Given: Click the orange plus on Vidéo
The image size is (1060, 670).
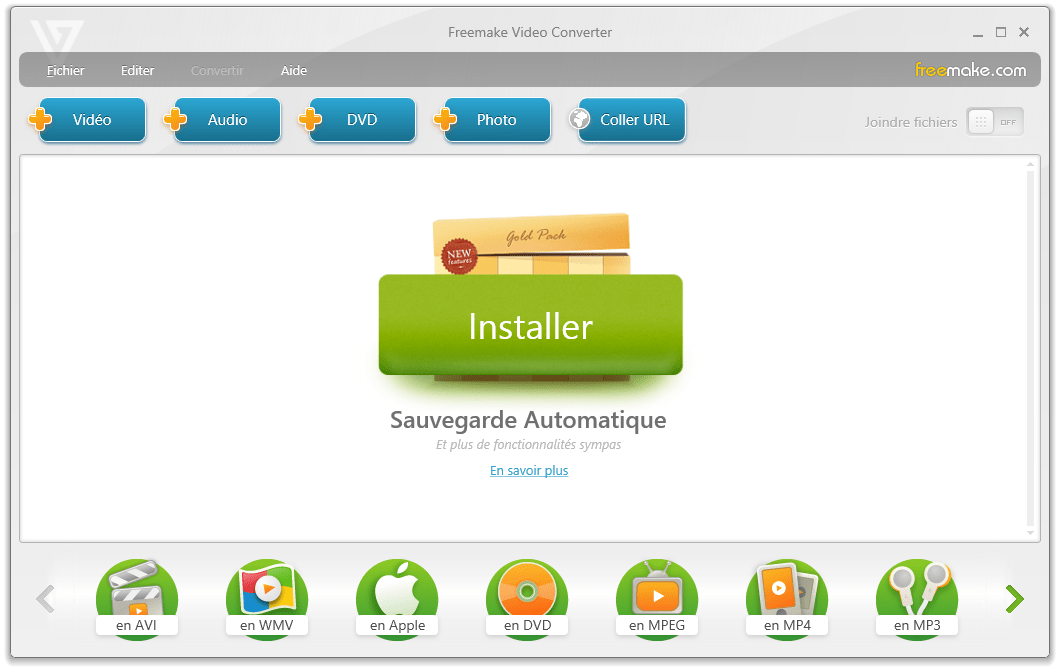Looking at the screenshot, I should click(x=40, y=119).
